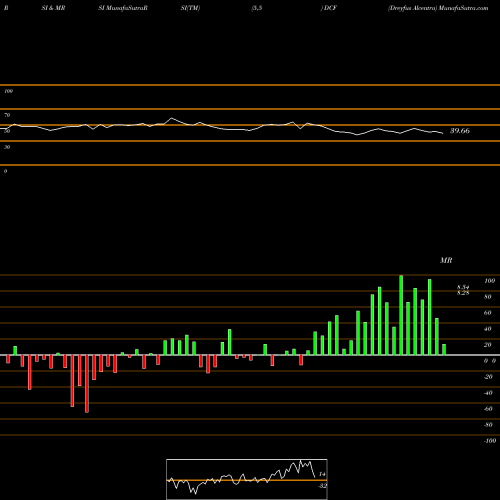This screenshot has width=500, height=500.
Task: Click '(Dreyfus Alcentra) MunafaSutra.com' header text
Action: [x=438, y=8]
